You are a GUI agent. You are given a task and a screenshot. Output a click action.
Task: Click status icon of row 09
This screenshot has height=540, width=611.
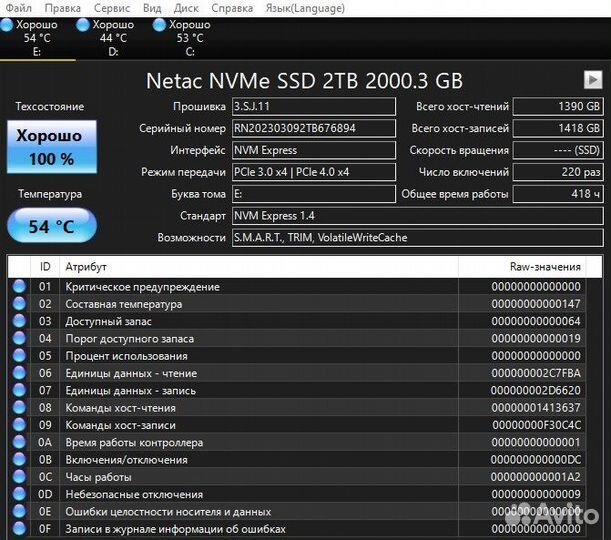click(x=19, y=425)
